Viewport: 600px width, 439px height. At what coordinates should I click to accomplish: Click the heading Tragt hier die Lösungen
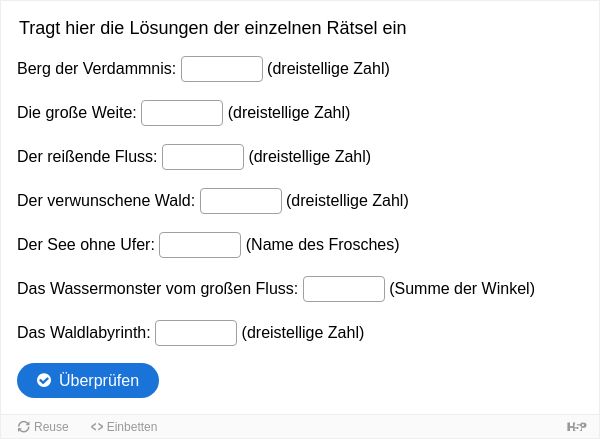click(213, 28)
